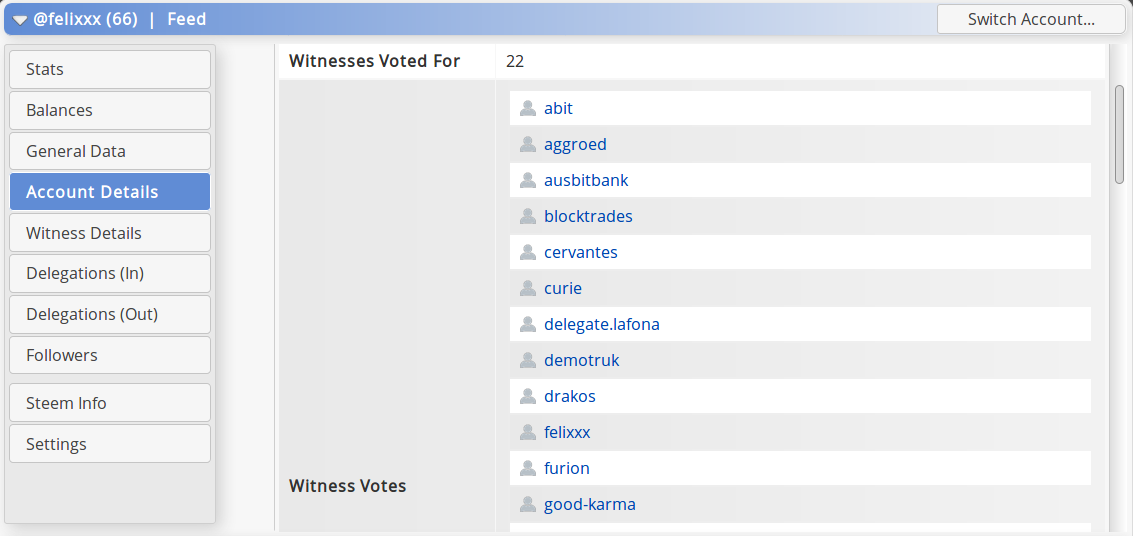Click the vertical scrollbar thumb
The width and height of the screenshot is (1133, 536).
click(1119, 134)
